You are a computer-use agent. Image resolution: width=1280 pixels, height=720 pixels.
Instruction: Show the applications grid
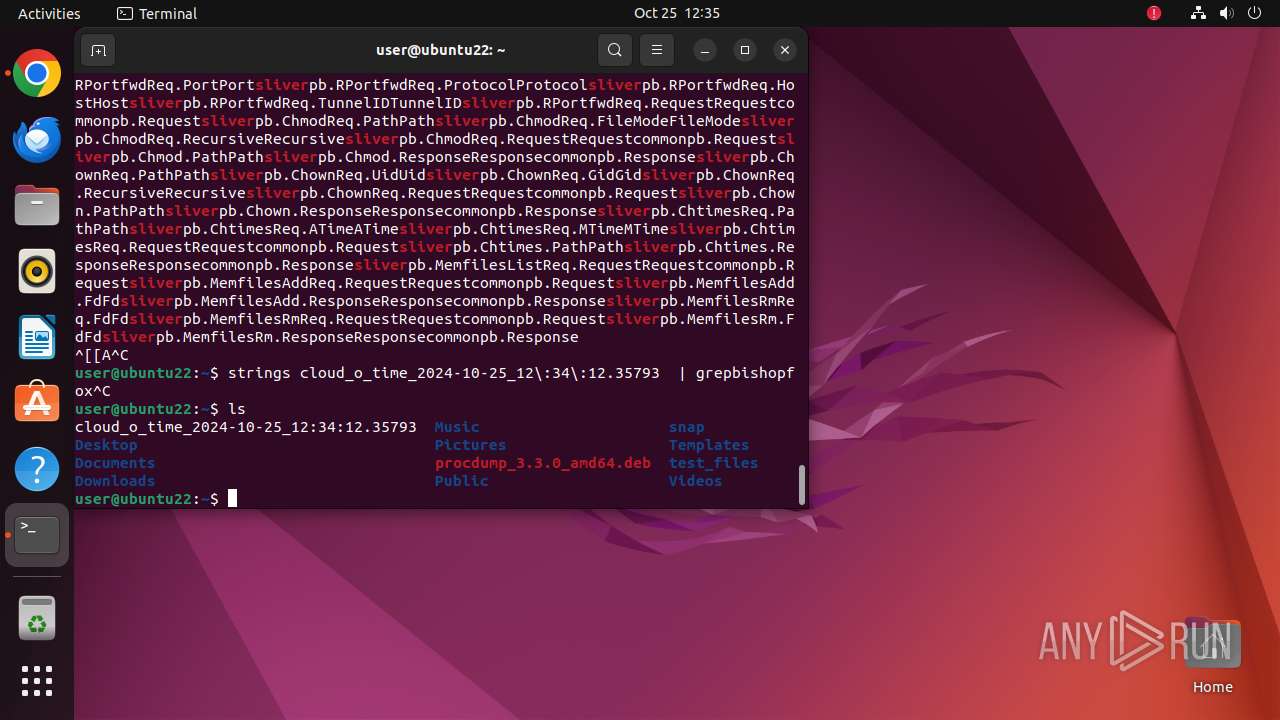click(37, 681)
